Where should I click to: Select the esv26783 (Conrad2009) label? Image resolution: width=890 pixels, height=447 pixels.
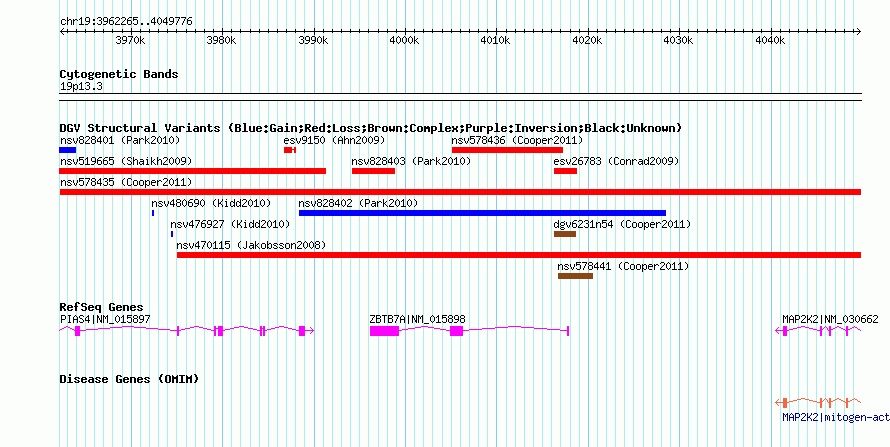click(x=616, y=161)
